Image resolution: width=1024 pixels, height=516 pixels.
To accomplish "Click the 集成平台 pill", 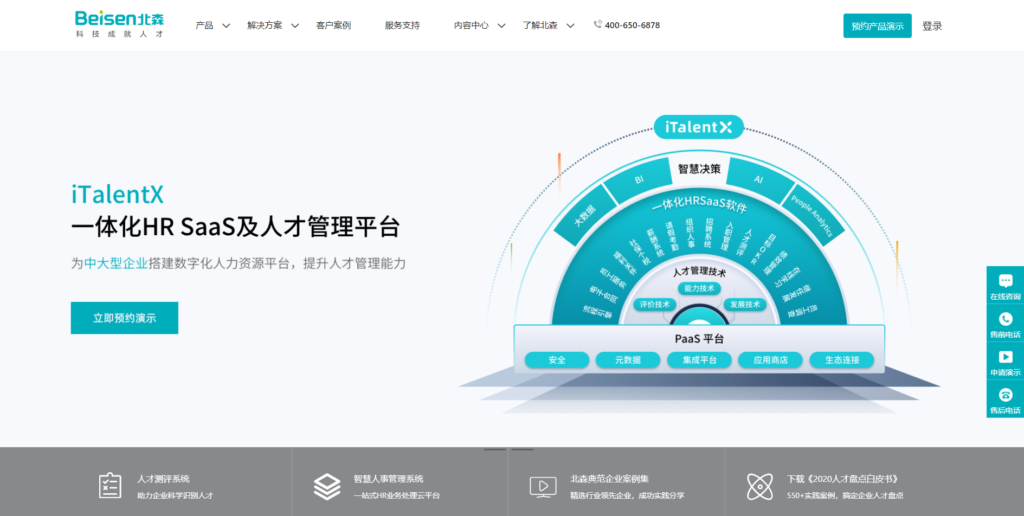I will pos(699,360).
